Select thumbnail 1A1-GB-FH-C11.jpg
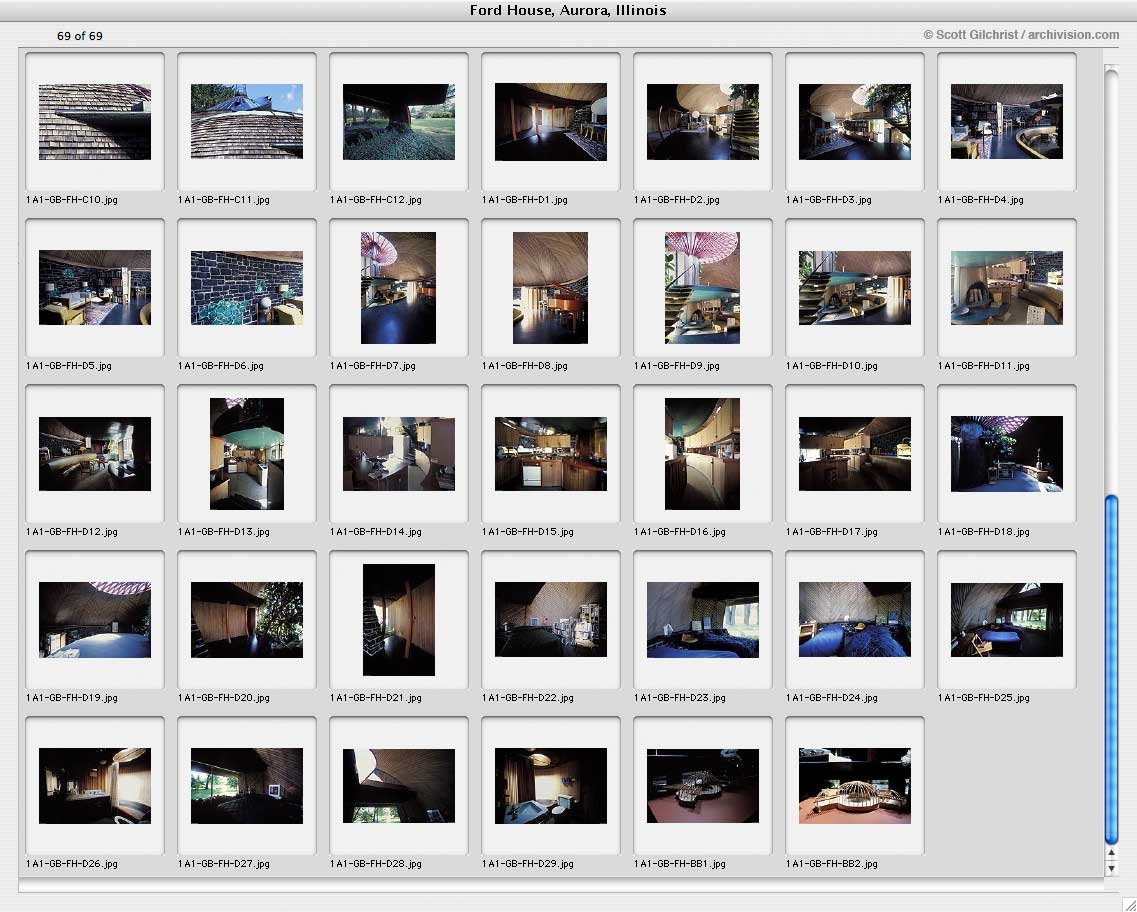The width and height of the screenshot is (1137, 912). click(x=247, y=122)
